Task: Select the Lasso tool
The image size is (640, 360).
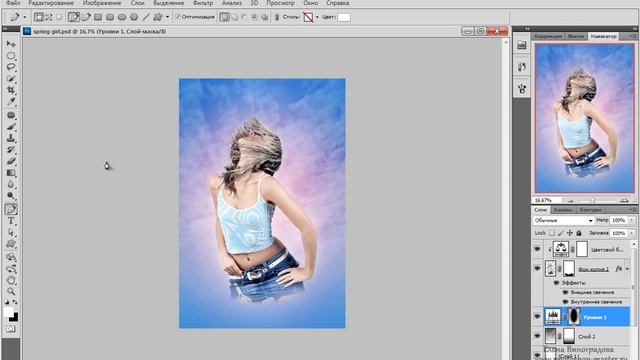Action: (11, 67)
